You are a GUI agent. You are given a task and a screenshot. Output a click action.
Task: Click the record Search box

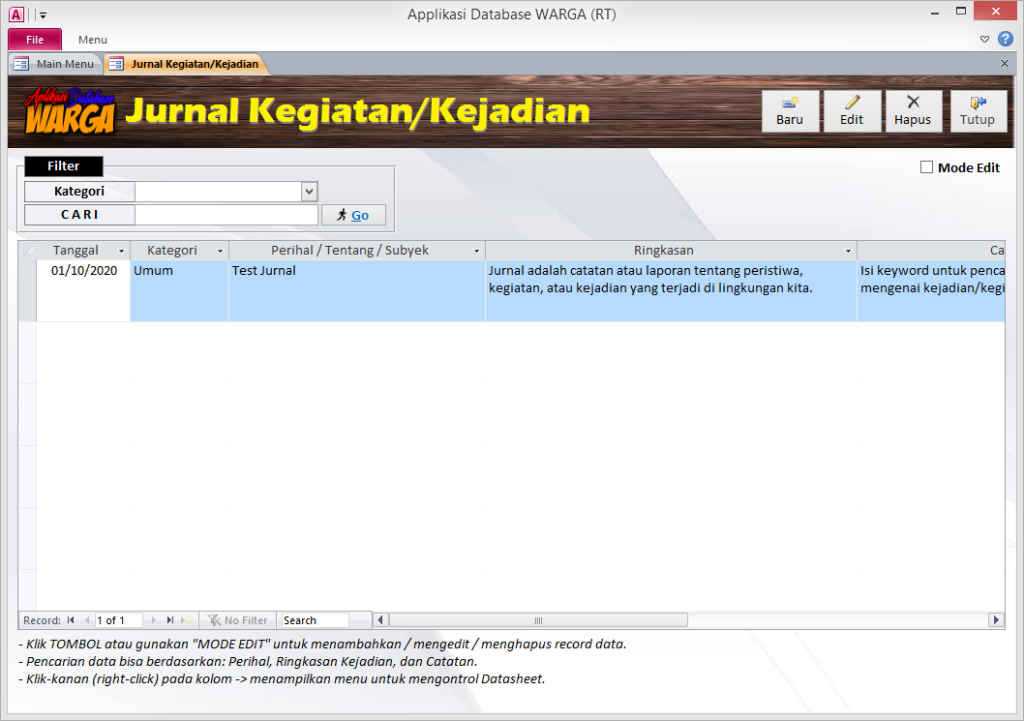pyautogui.click(x=314, y=620)
